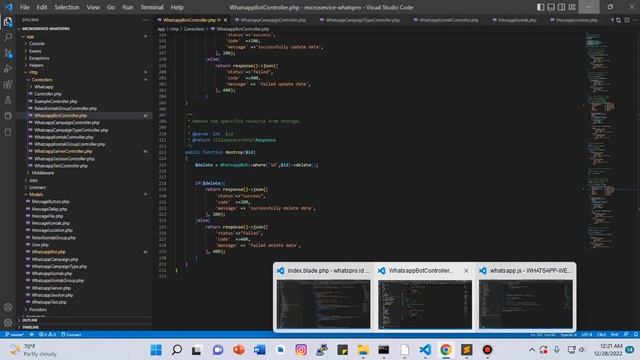Image resolution: width=640 pixels, height=360 pixels.
Task: Open WhatsappBot.php model file
Action: tap(48, 252)
